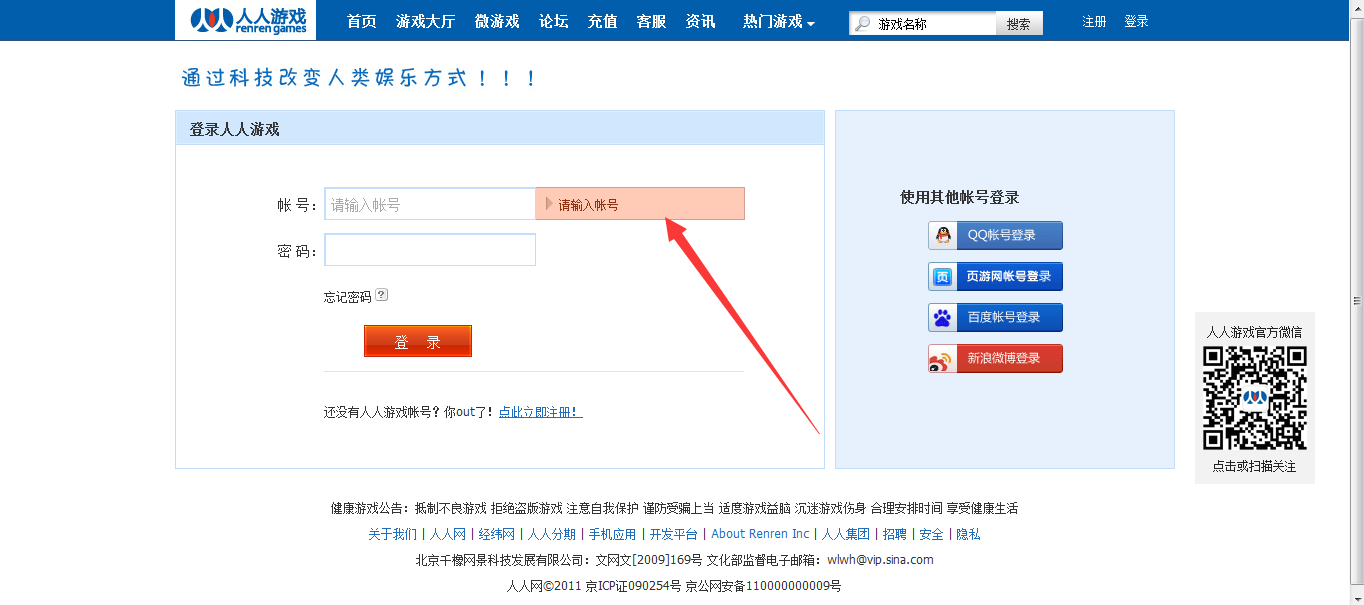1364x605 pixels.
Task: Choose 页游网帐号登录
Action: click(x=995, y=277)
